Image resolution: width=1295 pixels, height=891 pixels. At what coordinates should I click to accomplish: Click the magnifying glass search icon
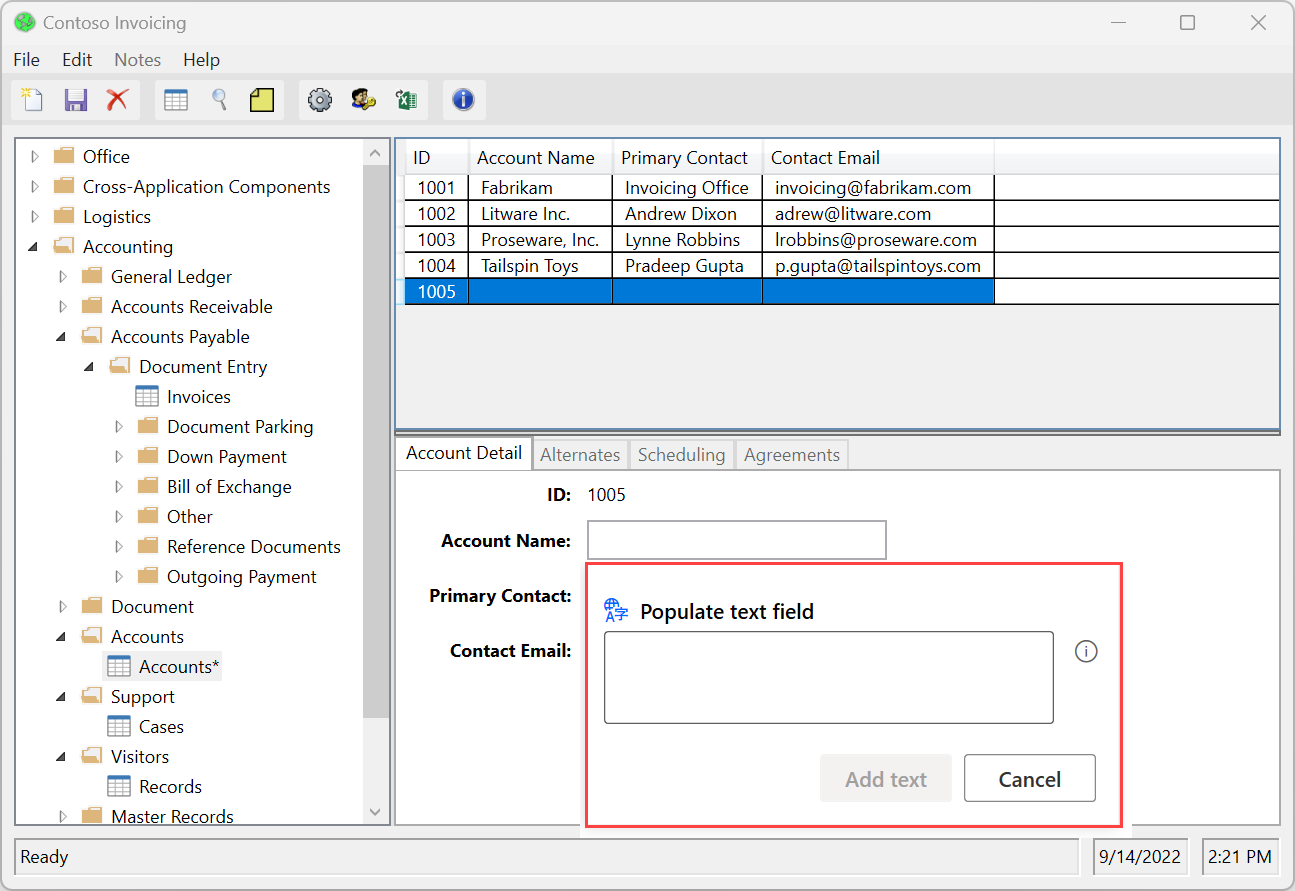click(219, 100)
